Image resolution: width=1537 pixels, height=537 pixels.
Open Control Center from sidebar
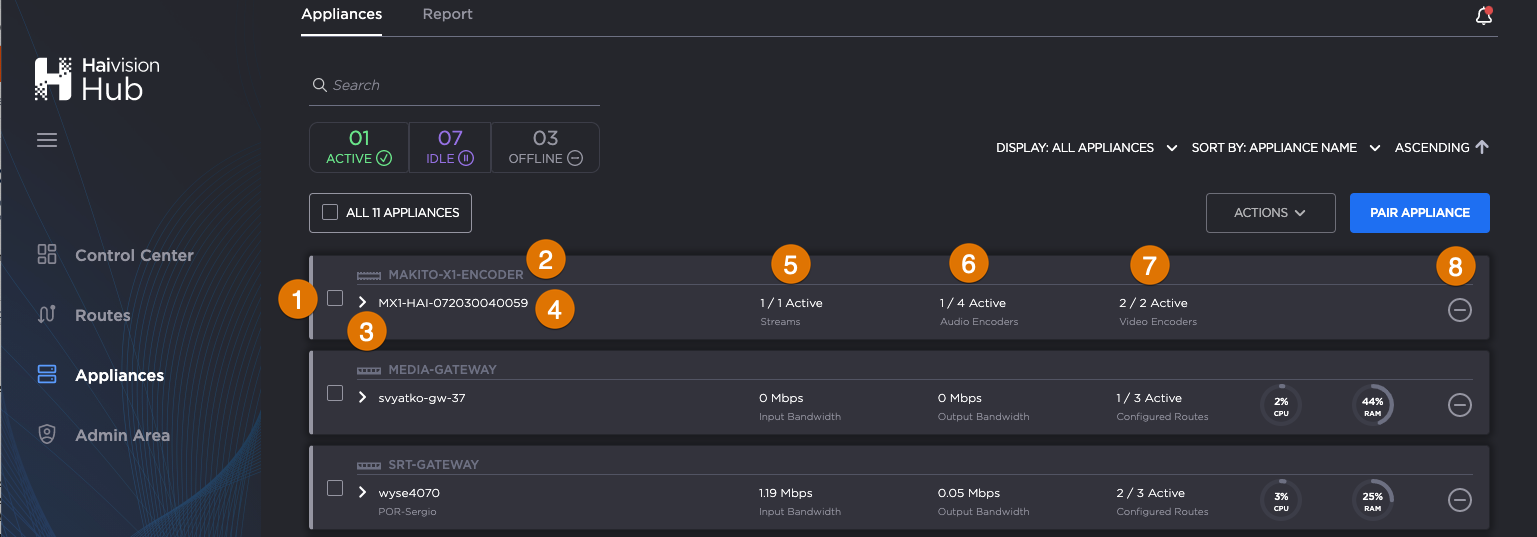click(133, 255)
